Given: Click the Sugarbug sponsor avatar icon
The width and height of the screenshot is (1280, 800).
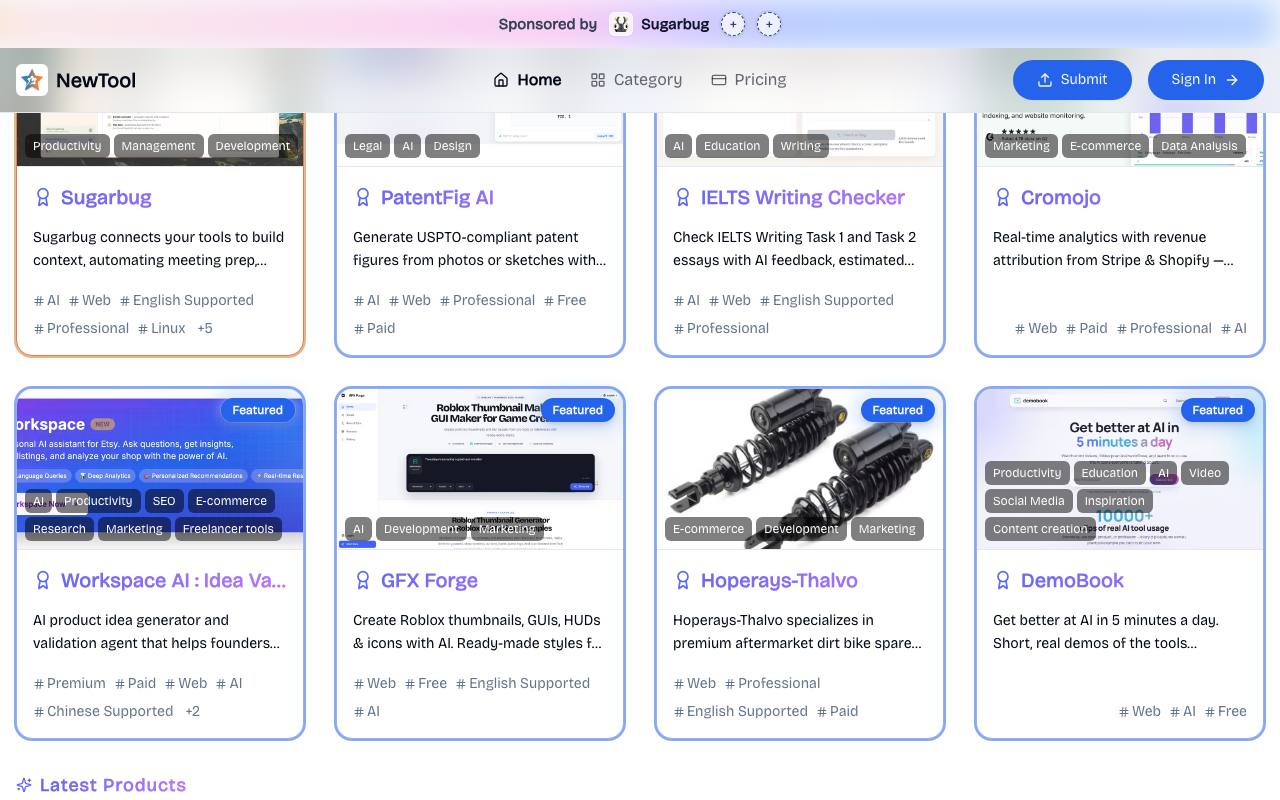Looking at the screenshot, I should pyautogui.click(x=621, y=24).
